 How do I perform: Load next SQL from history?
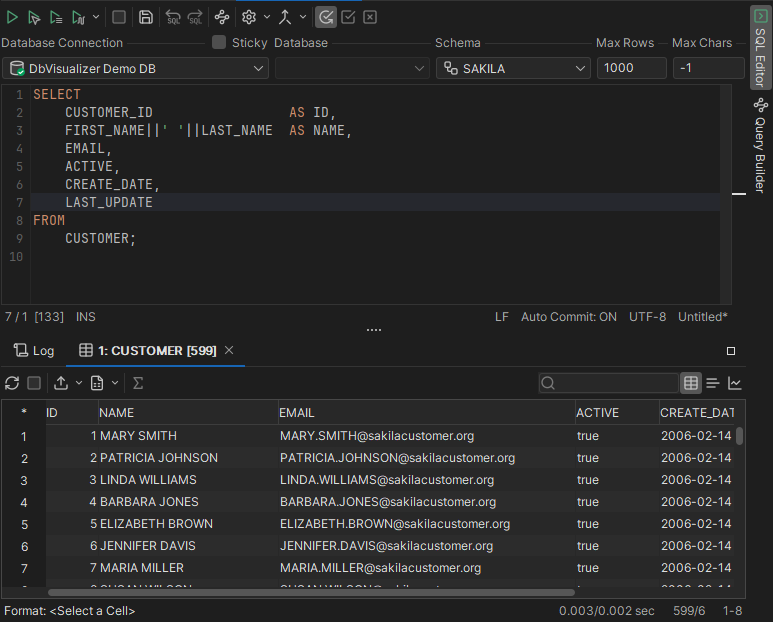tap(195, 18)
